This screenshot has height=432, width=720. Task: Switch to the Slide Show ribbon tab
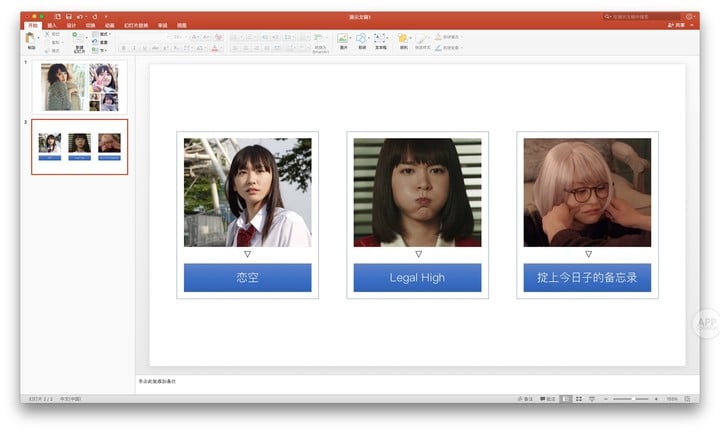point(136,25)
